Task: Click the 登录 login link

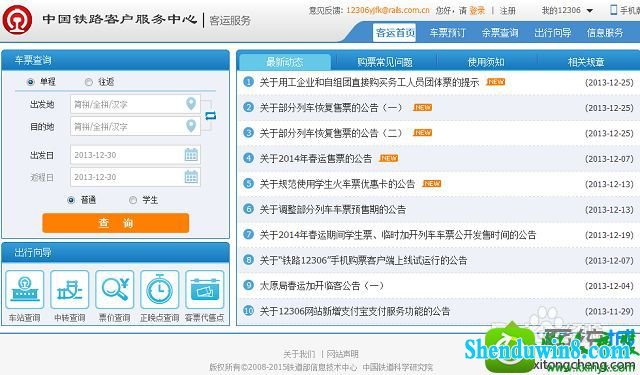Action: point(477,11)
